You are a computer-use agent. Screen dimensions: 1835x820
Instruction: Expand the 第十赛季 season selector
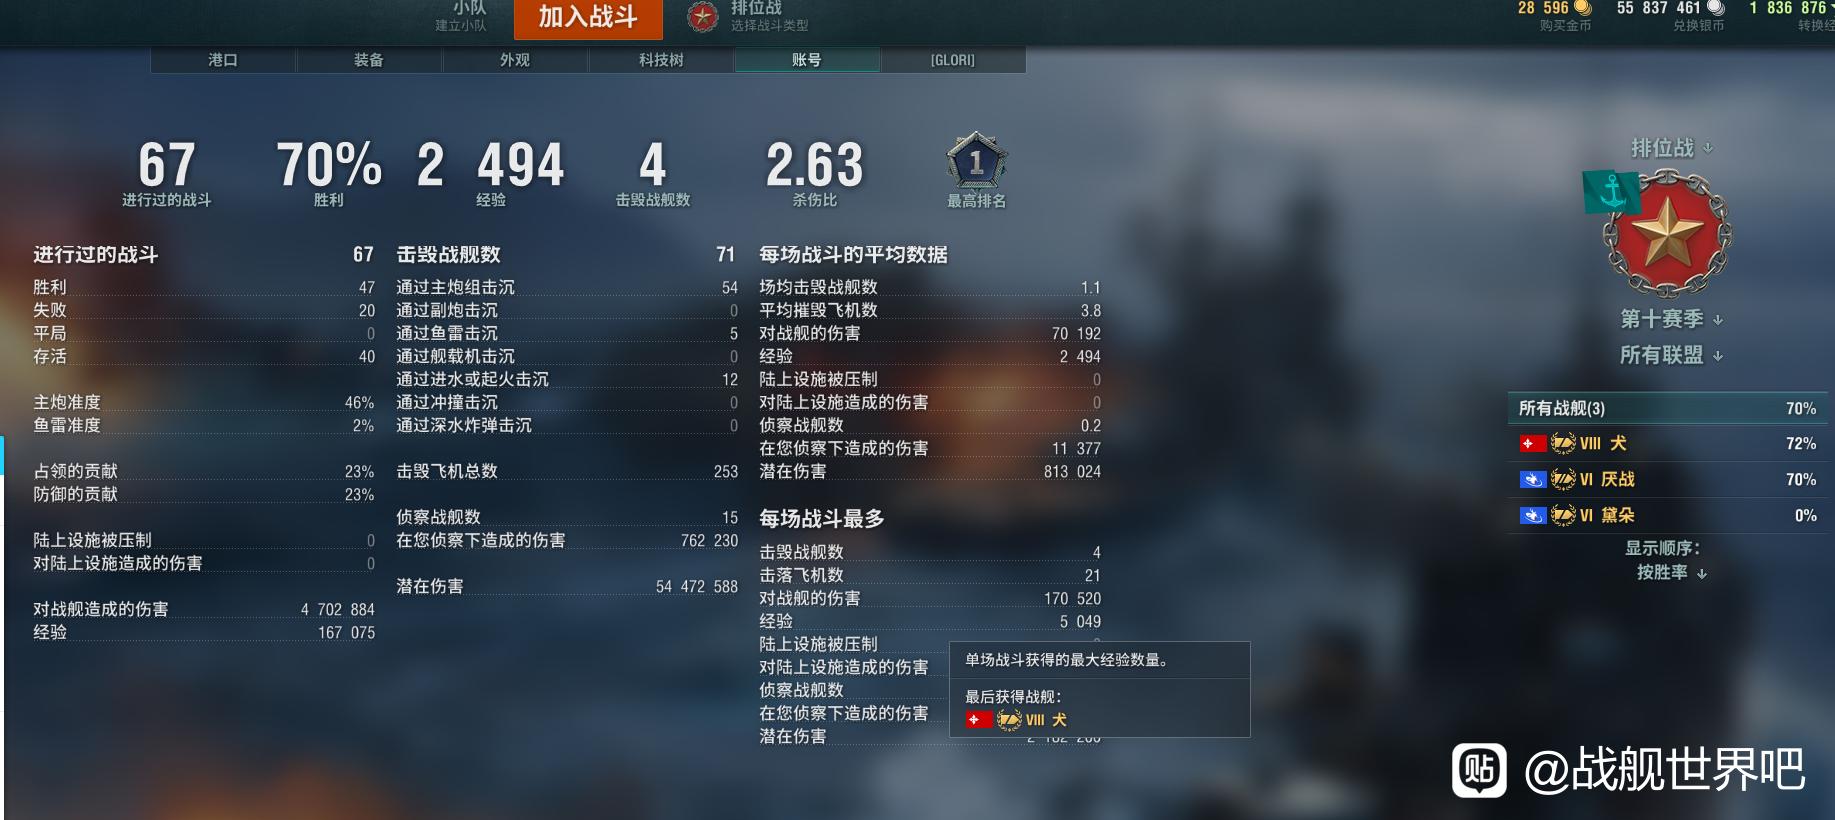click(x=1672, y=319)
